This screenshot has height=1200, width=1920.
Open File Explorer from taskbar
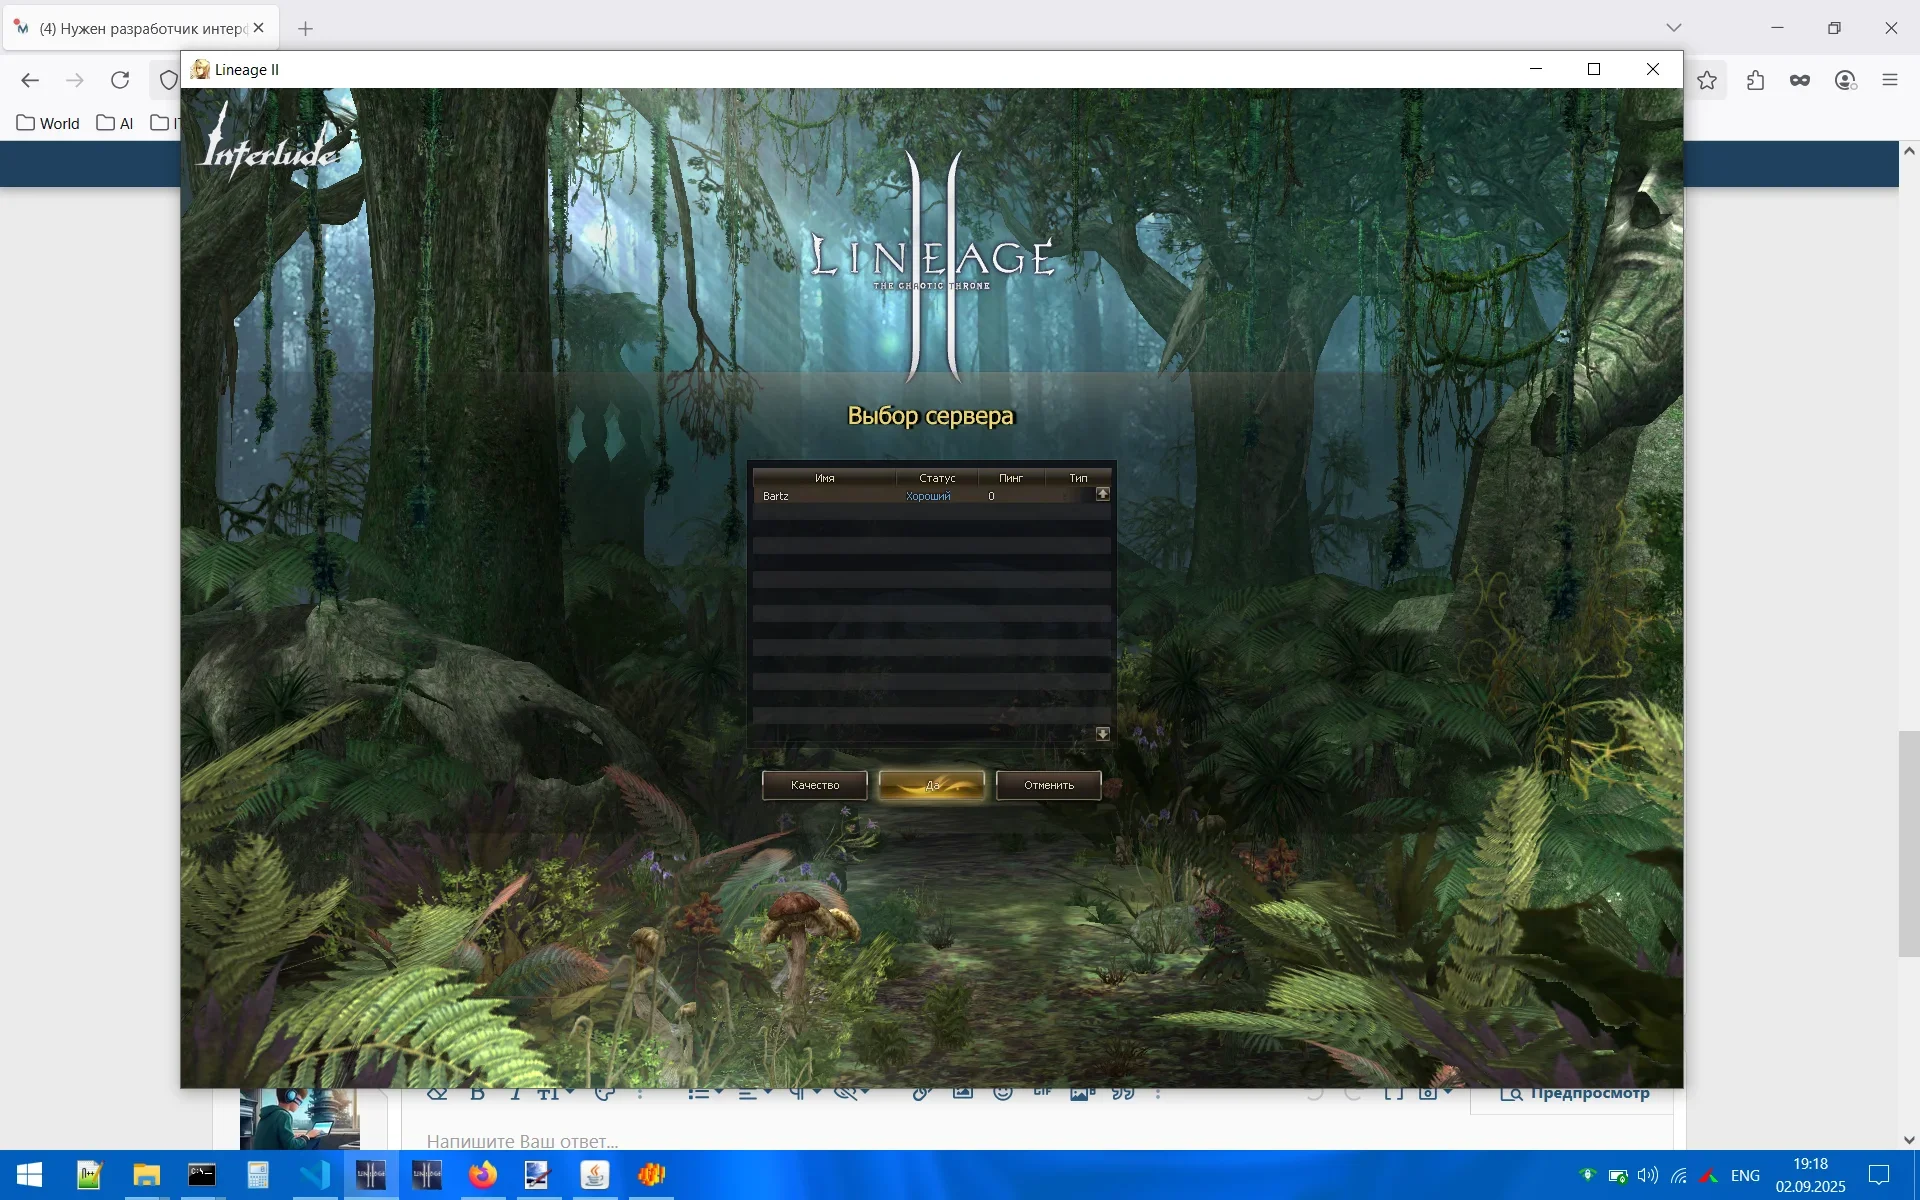(146, 1175)
